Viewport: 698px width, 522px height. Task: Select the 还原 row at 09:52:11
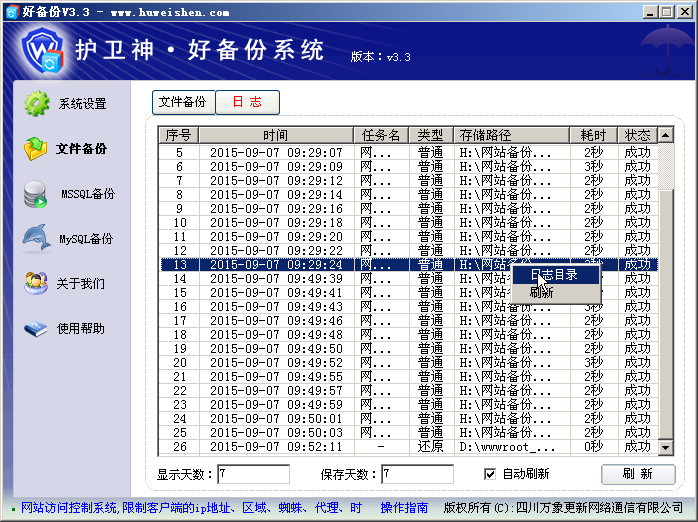click(409, 447)
